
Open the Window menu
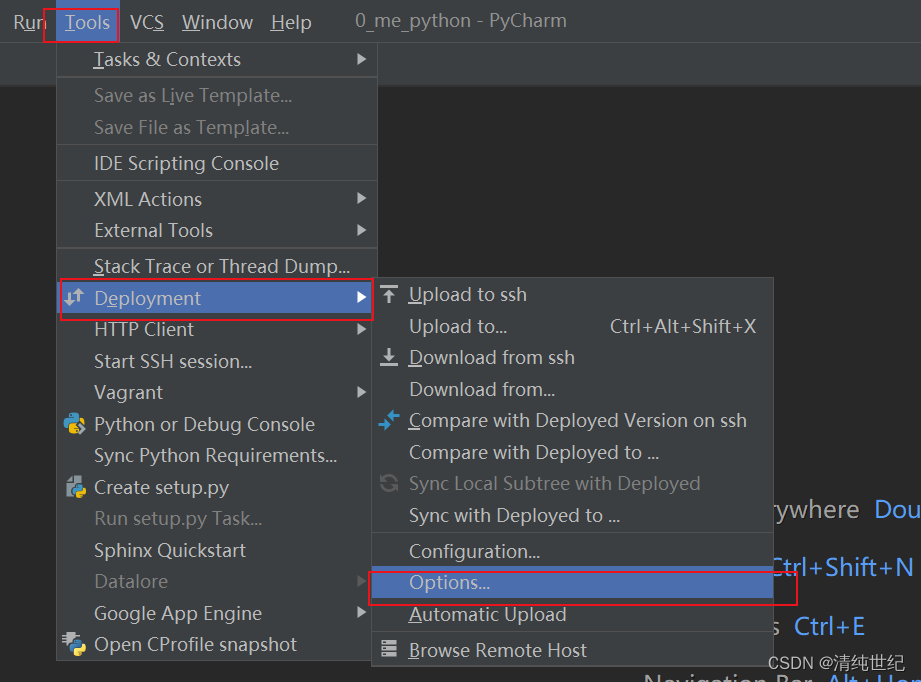tap(217, 22)
